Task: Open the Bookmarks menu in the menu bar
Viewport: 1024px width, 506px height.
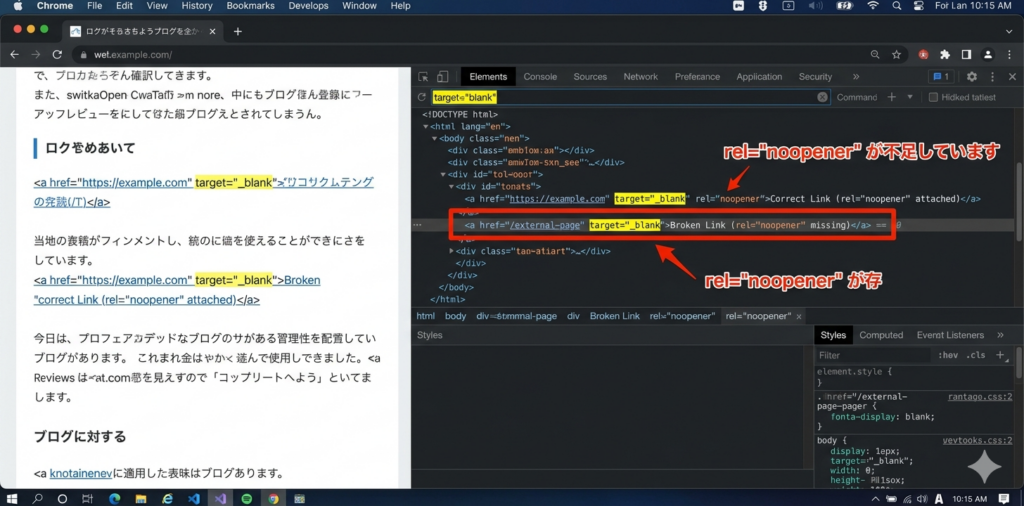Action: tap(251, 6)
